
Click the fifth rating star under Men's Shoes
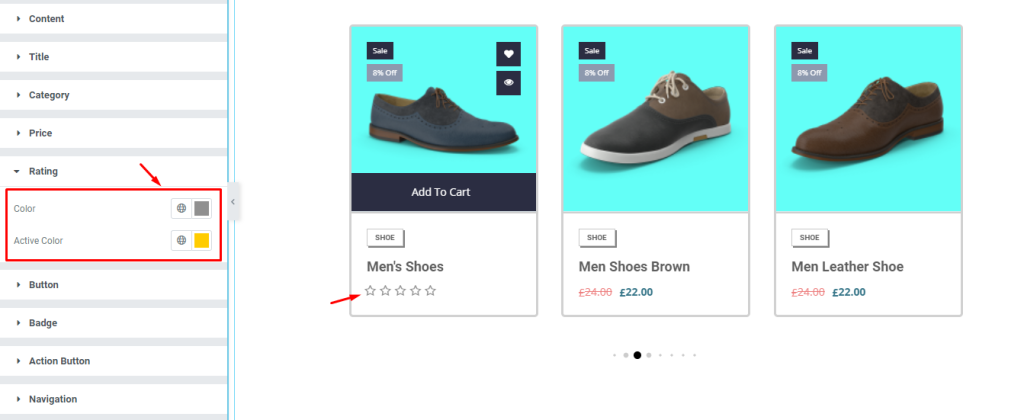click(430, 291)
